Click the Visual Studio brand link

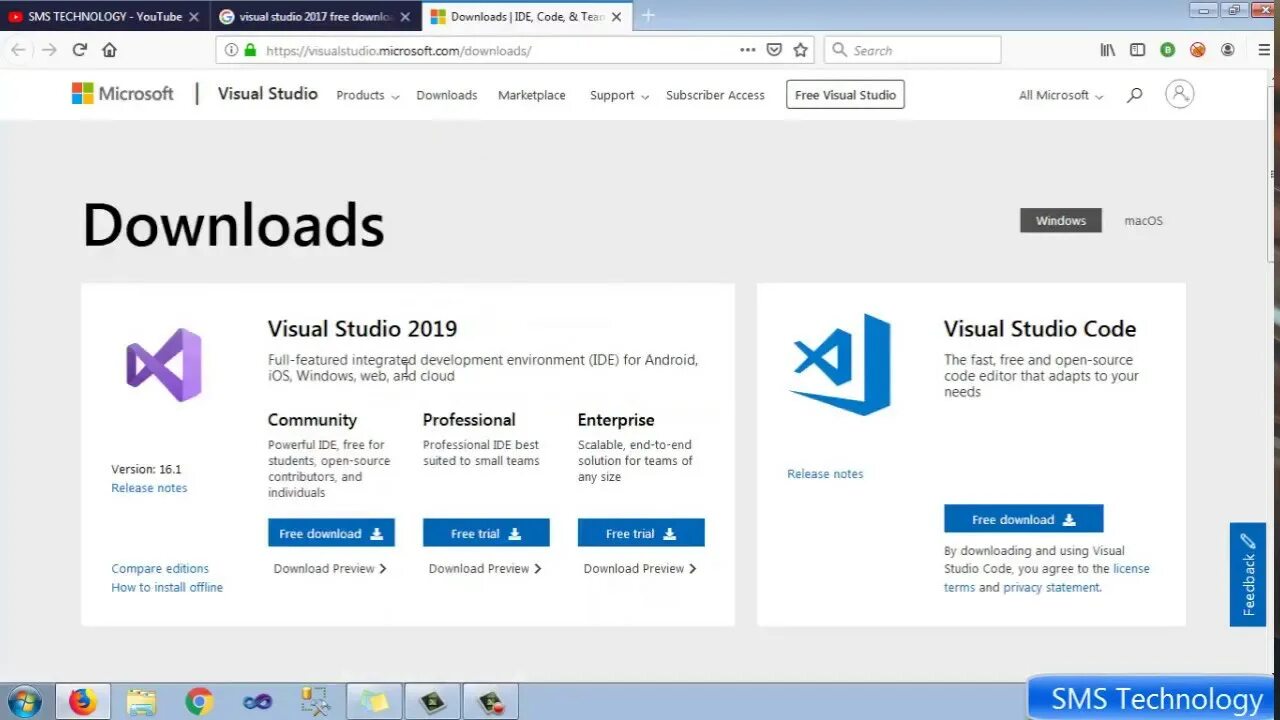click(x=267, y=93)
